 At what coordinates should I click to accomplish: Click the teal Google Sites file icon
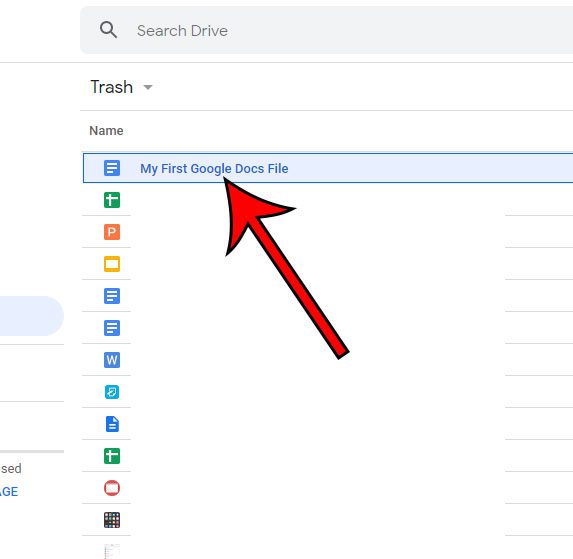pyautogui.click(x=112, y=392)
